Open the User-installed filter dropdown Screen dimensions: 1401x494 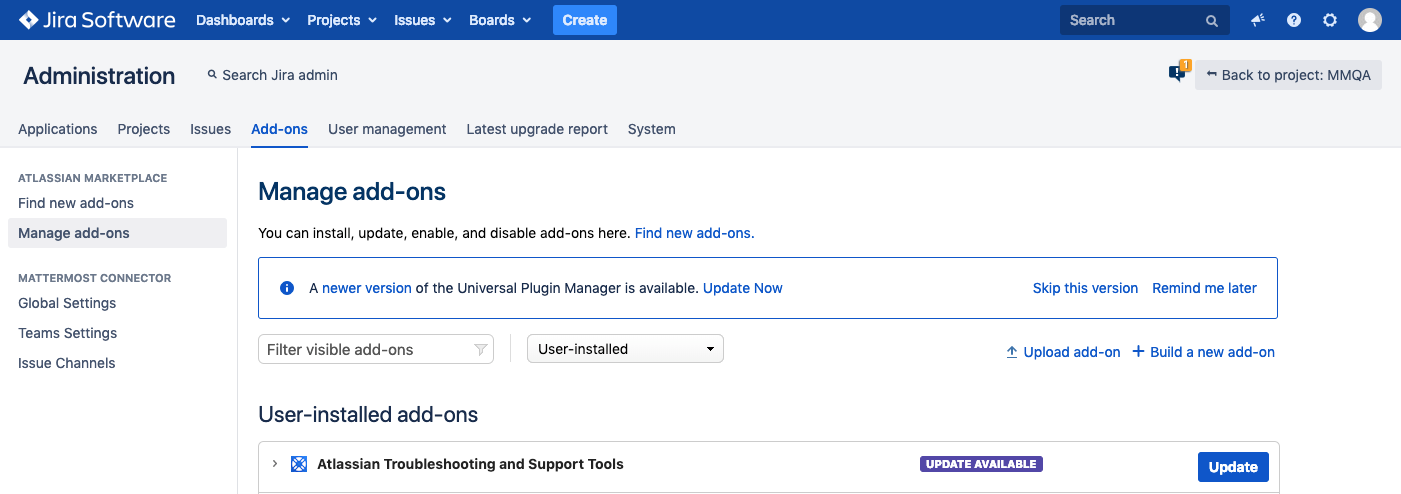click(x=625, y=349)
